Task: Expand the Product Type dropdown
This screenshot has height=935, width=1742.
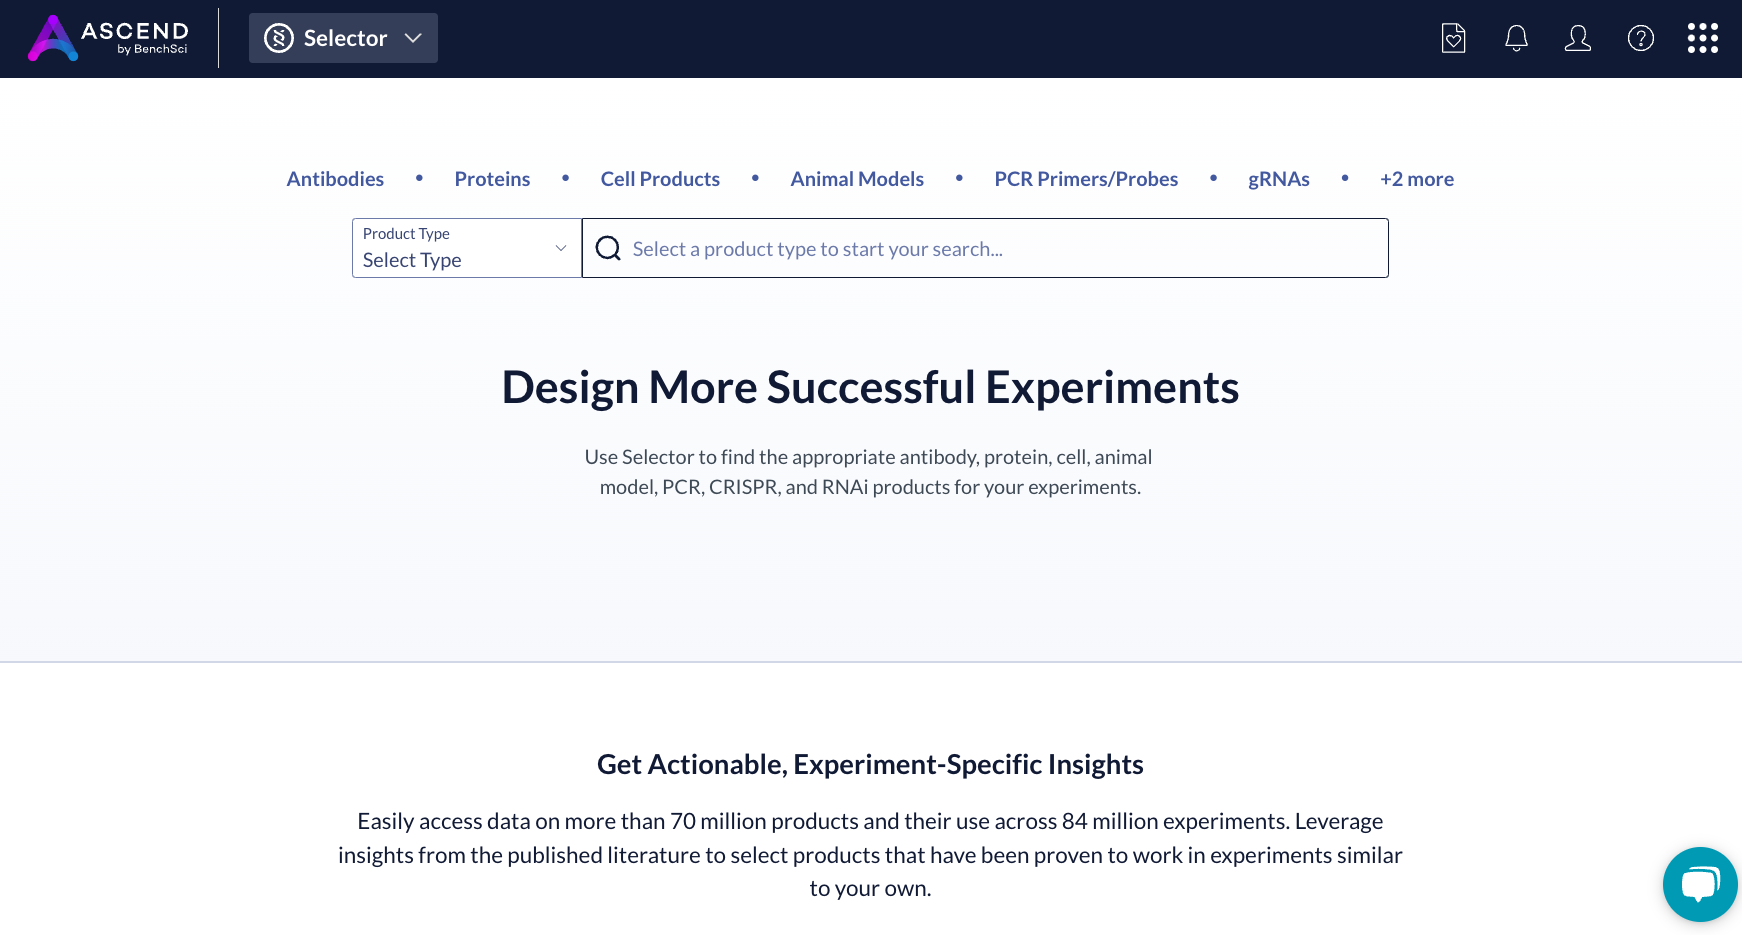Action: tap(467, 248)
